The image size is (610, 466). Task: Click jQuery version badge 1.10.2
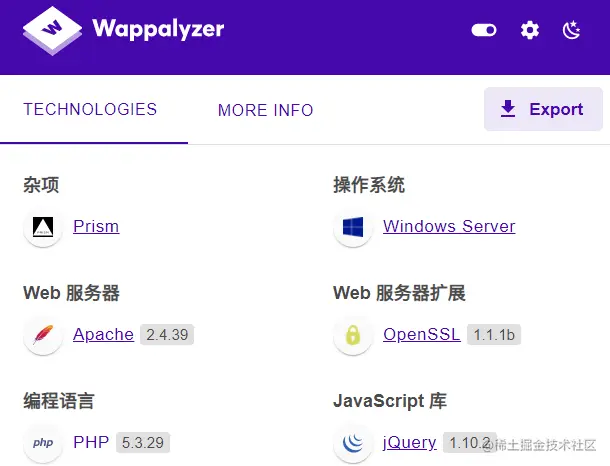click(x=470, y=443)
